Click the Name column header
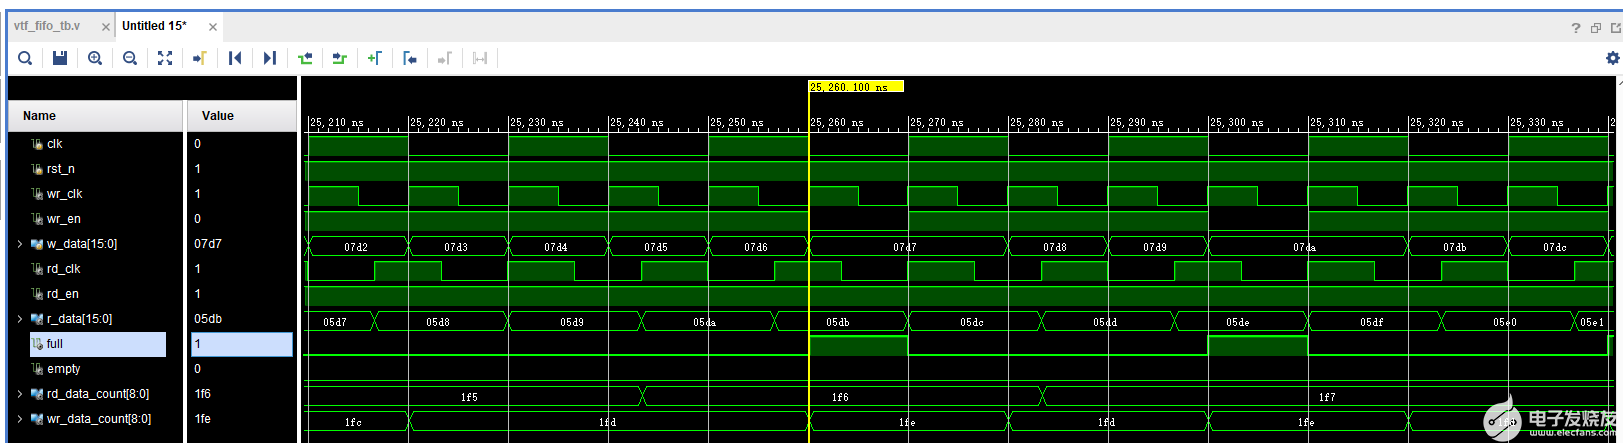This screenshot has width=1623, height=443. pos(97,116)
